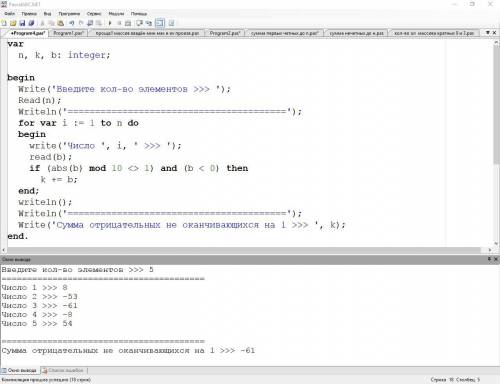Screen dimensions: 500x384
Task: Open the tab list dropdown arrow
Action: coord(488,33)
